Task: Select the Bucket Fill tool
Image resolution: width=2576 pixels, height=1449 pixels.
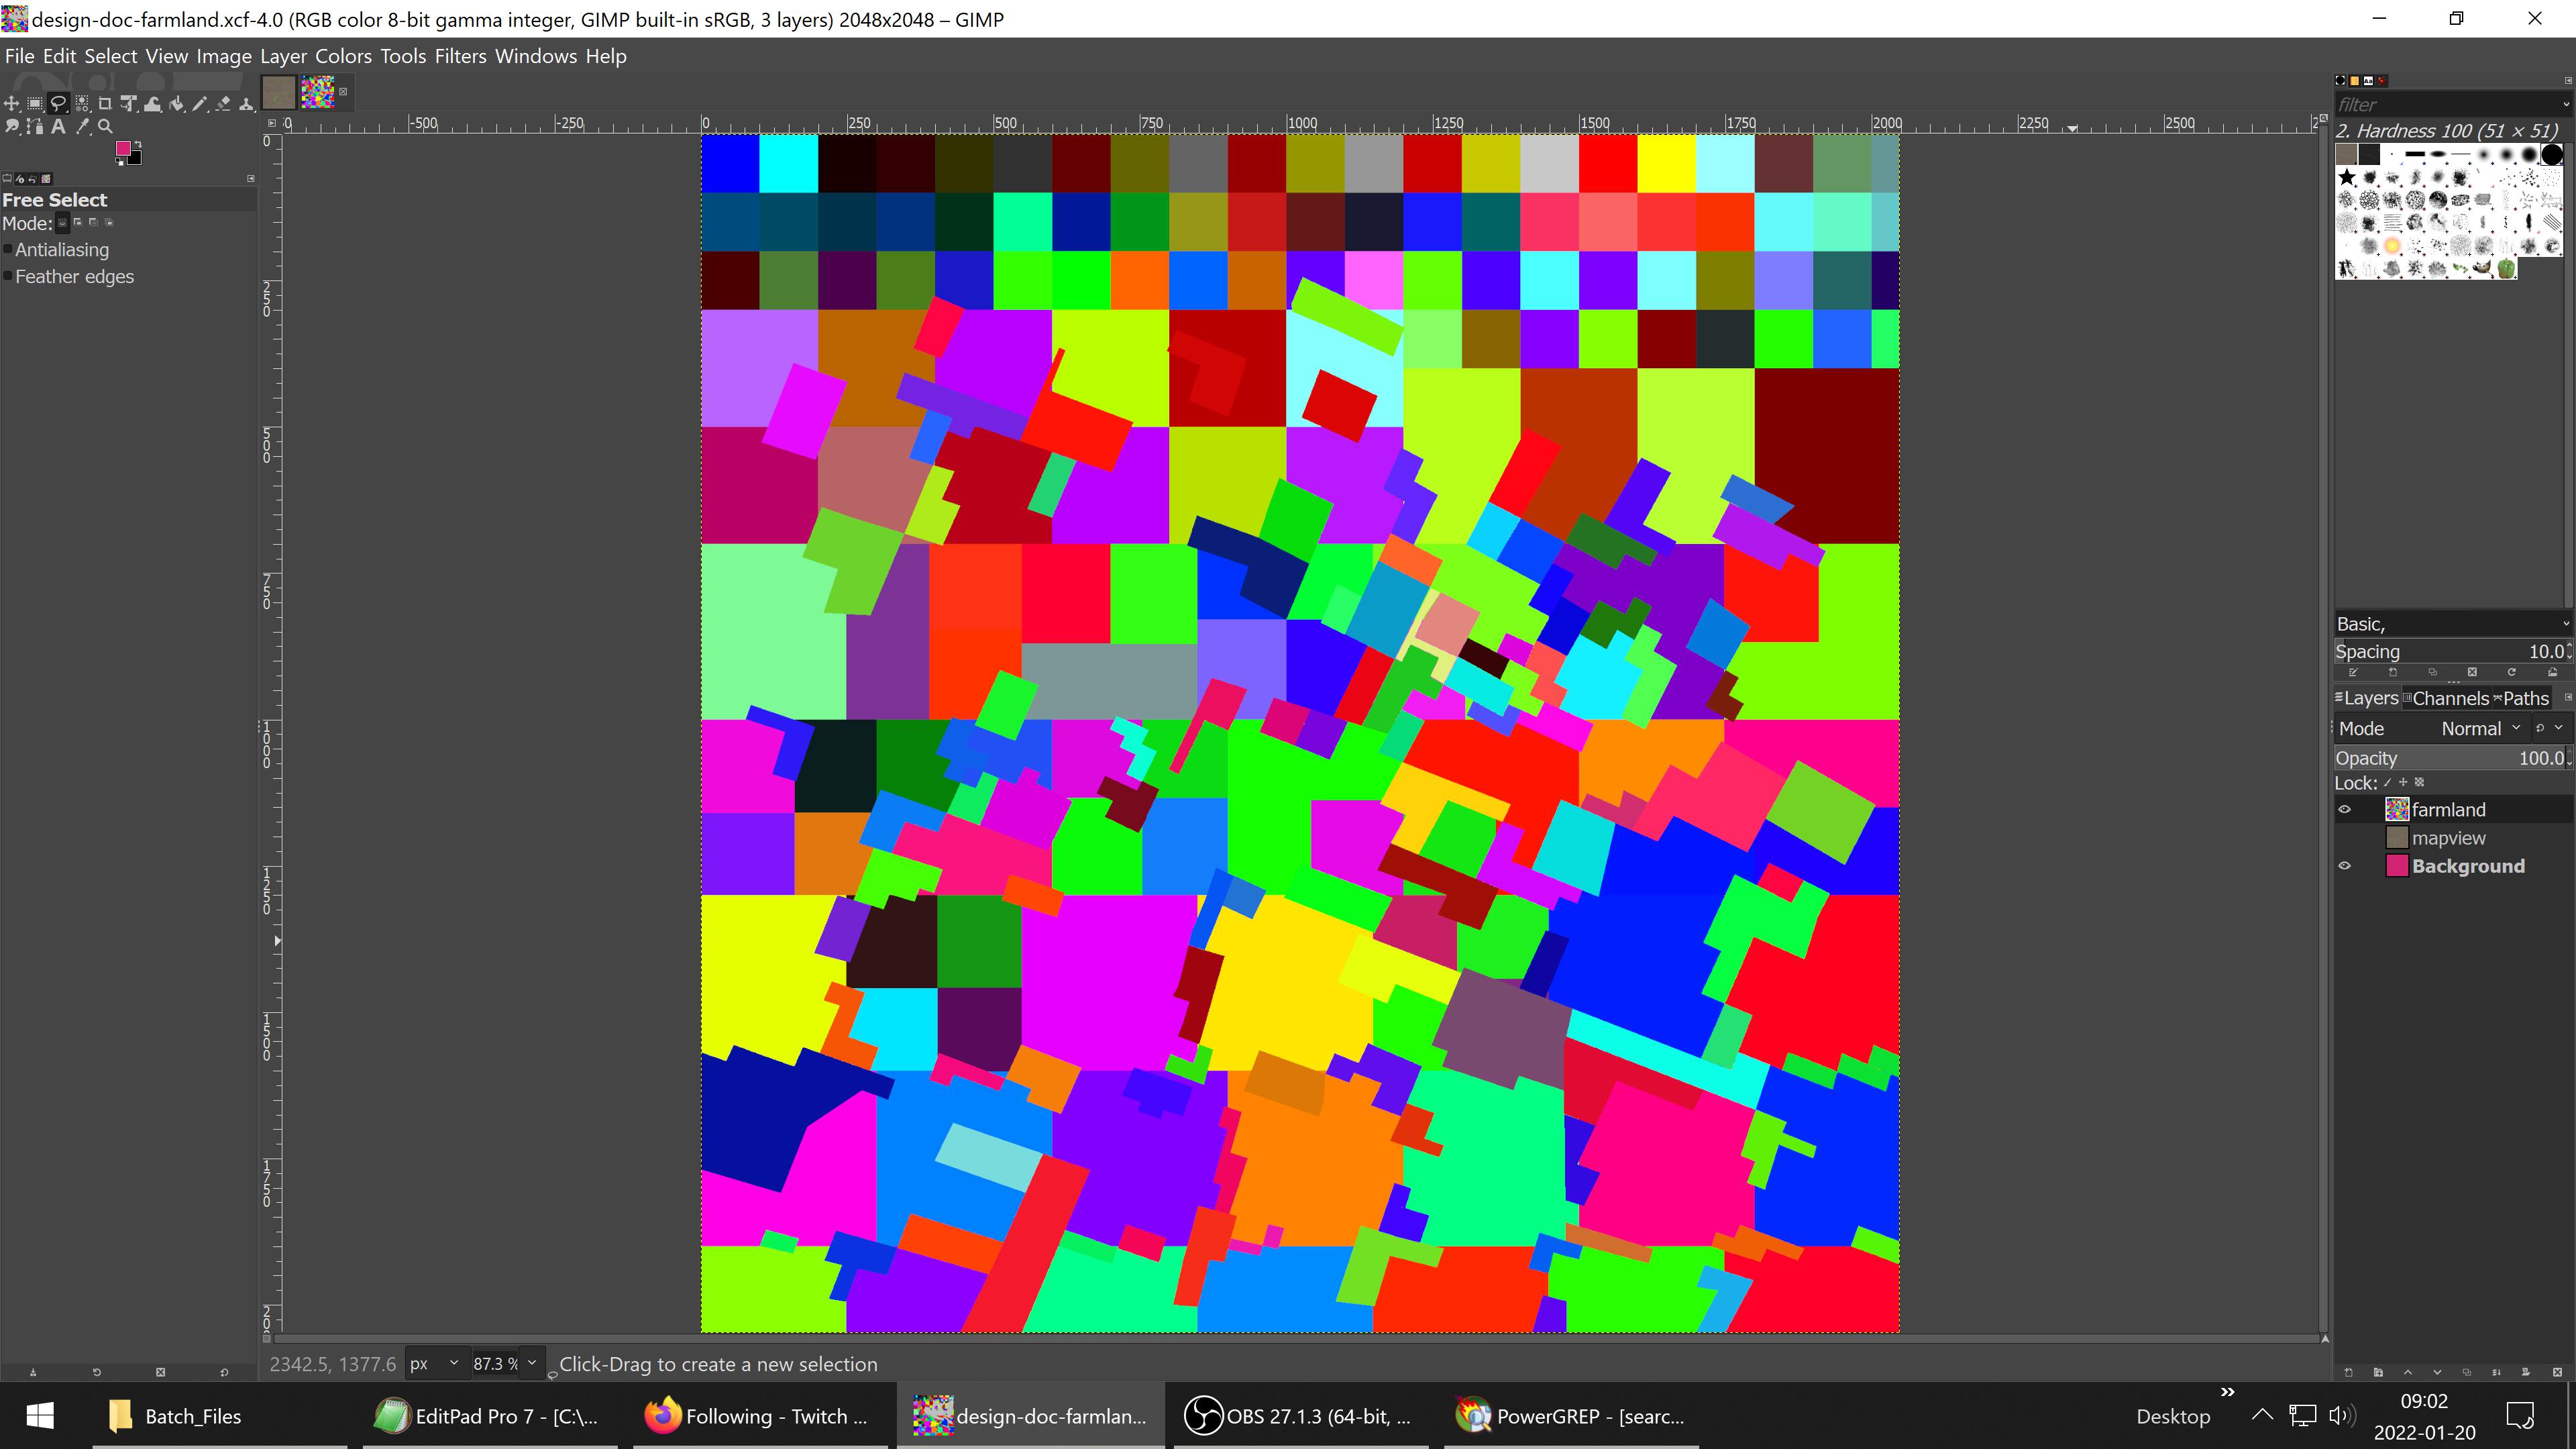Action: point(176,103)
